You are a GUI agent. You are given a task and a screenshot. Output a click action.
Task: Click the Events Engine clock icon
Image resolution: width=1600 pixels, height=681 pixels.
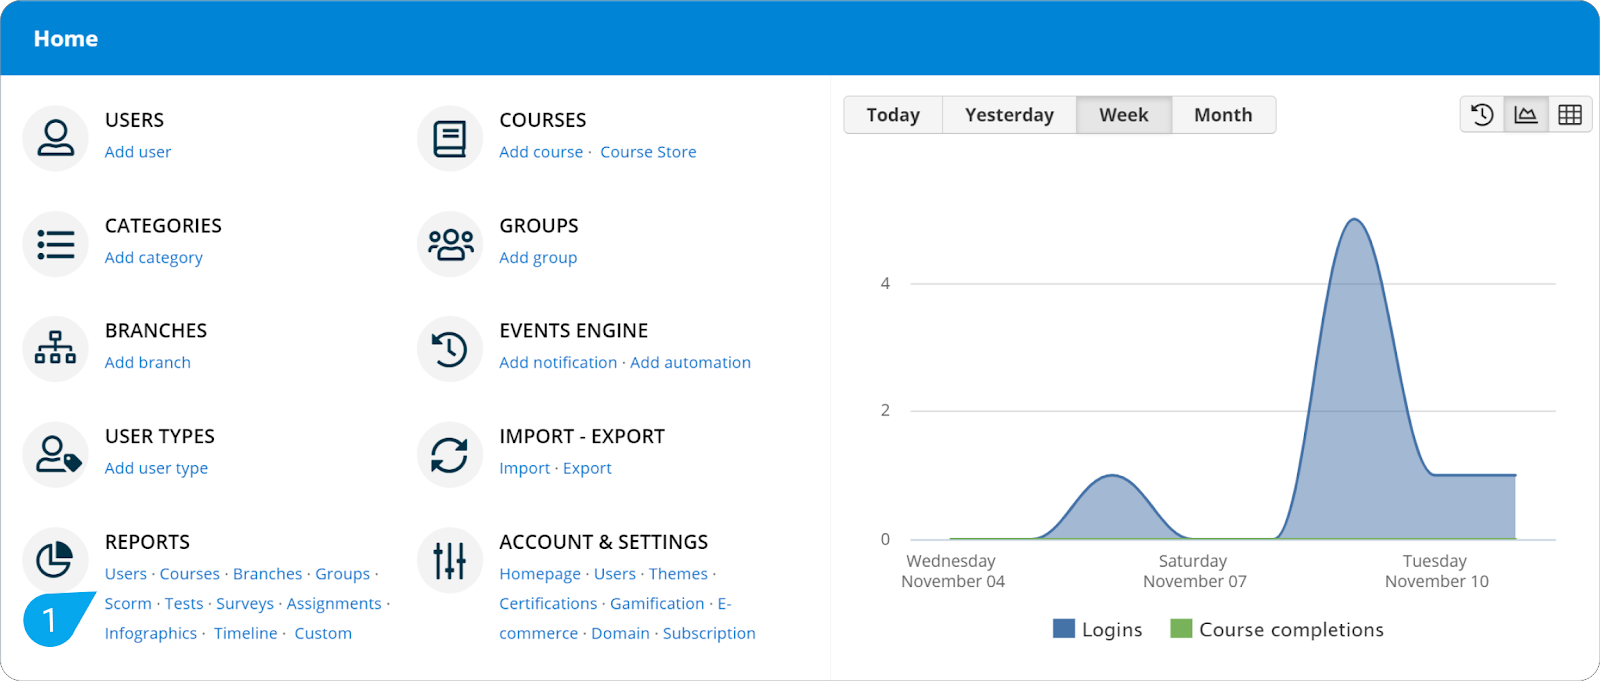(450, 349)
